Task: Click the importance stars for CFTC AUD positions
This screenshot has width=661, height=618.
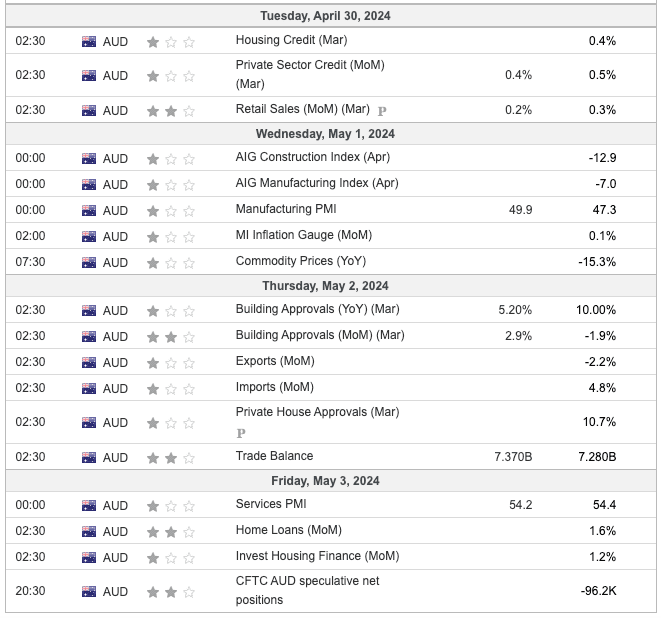Action: tap(171, 591)
